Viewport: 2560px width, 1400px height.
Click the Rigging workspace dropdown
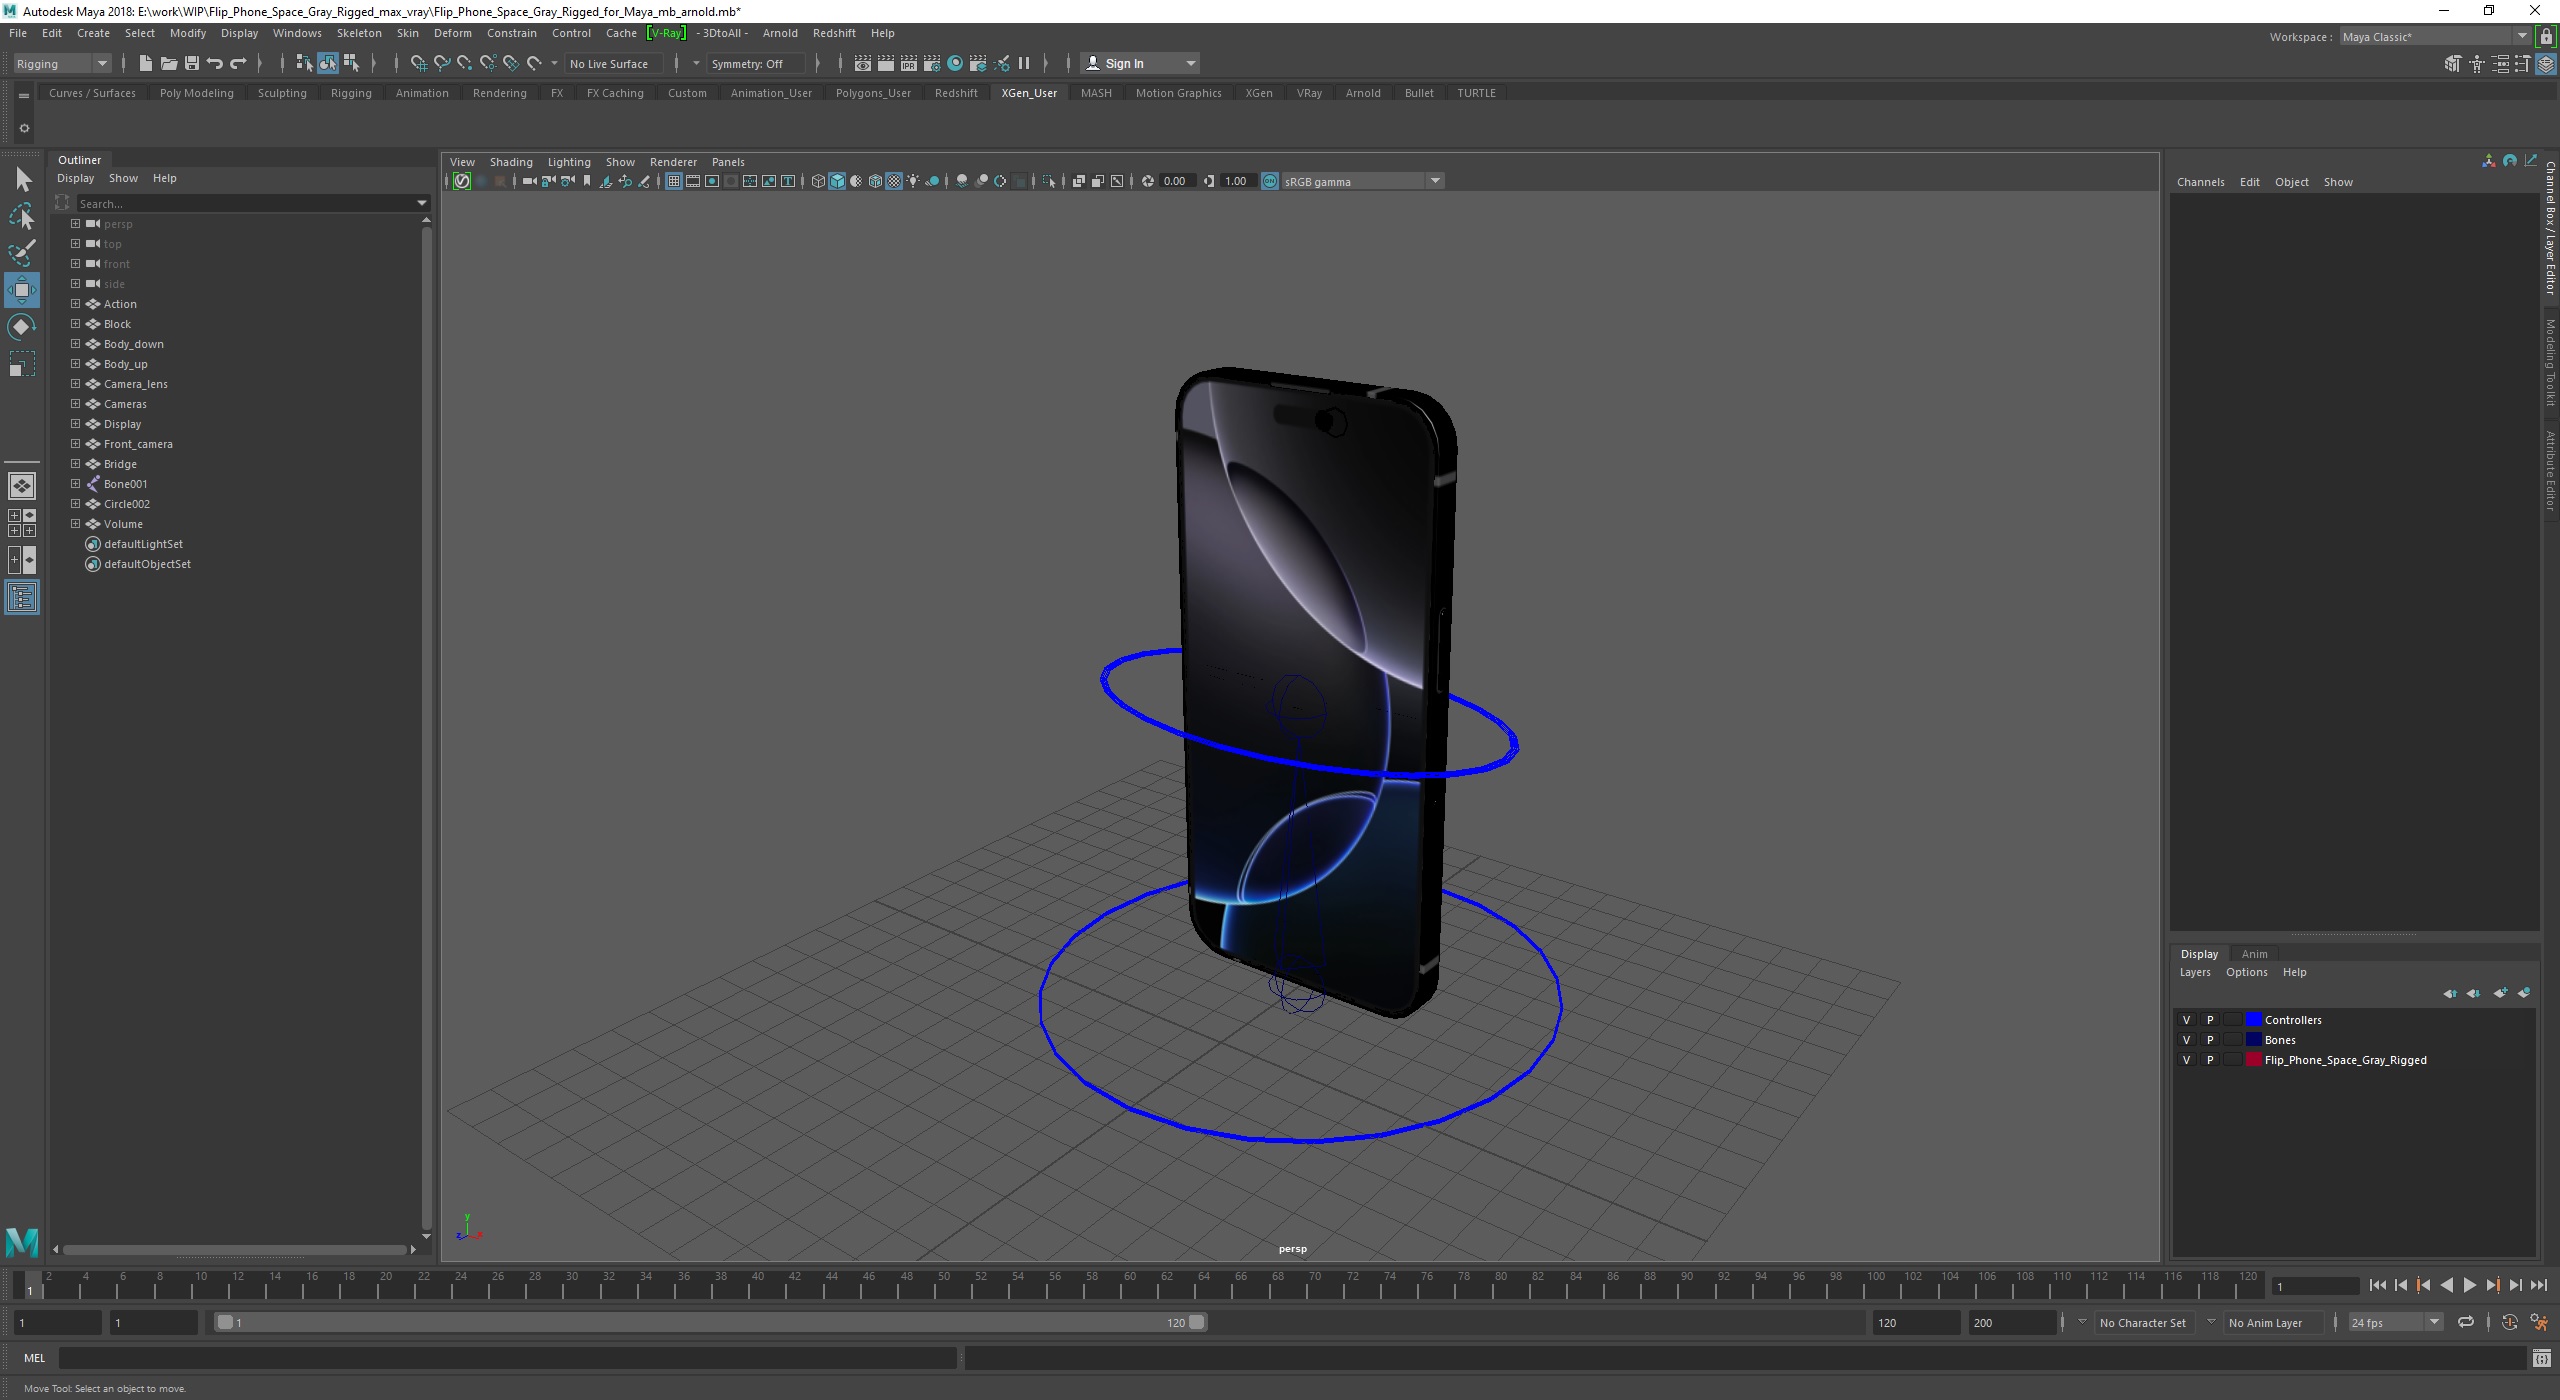[x=62, y=64]
